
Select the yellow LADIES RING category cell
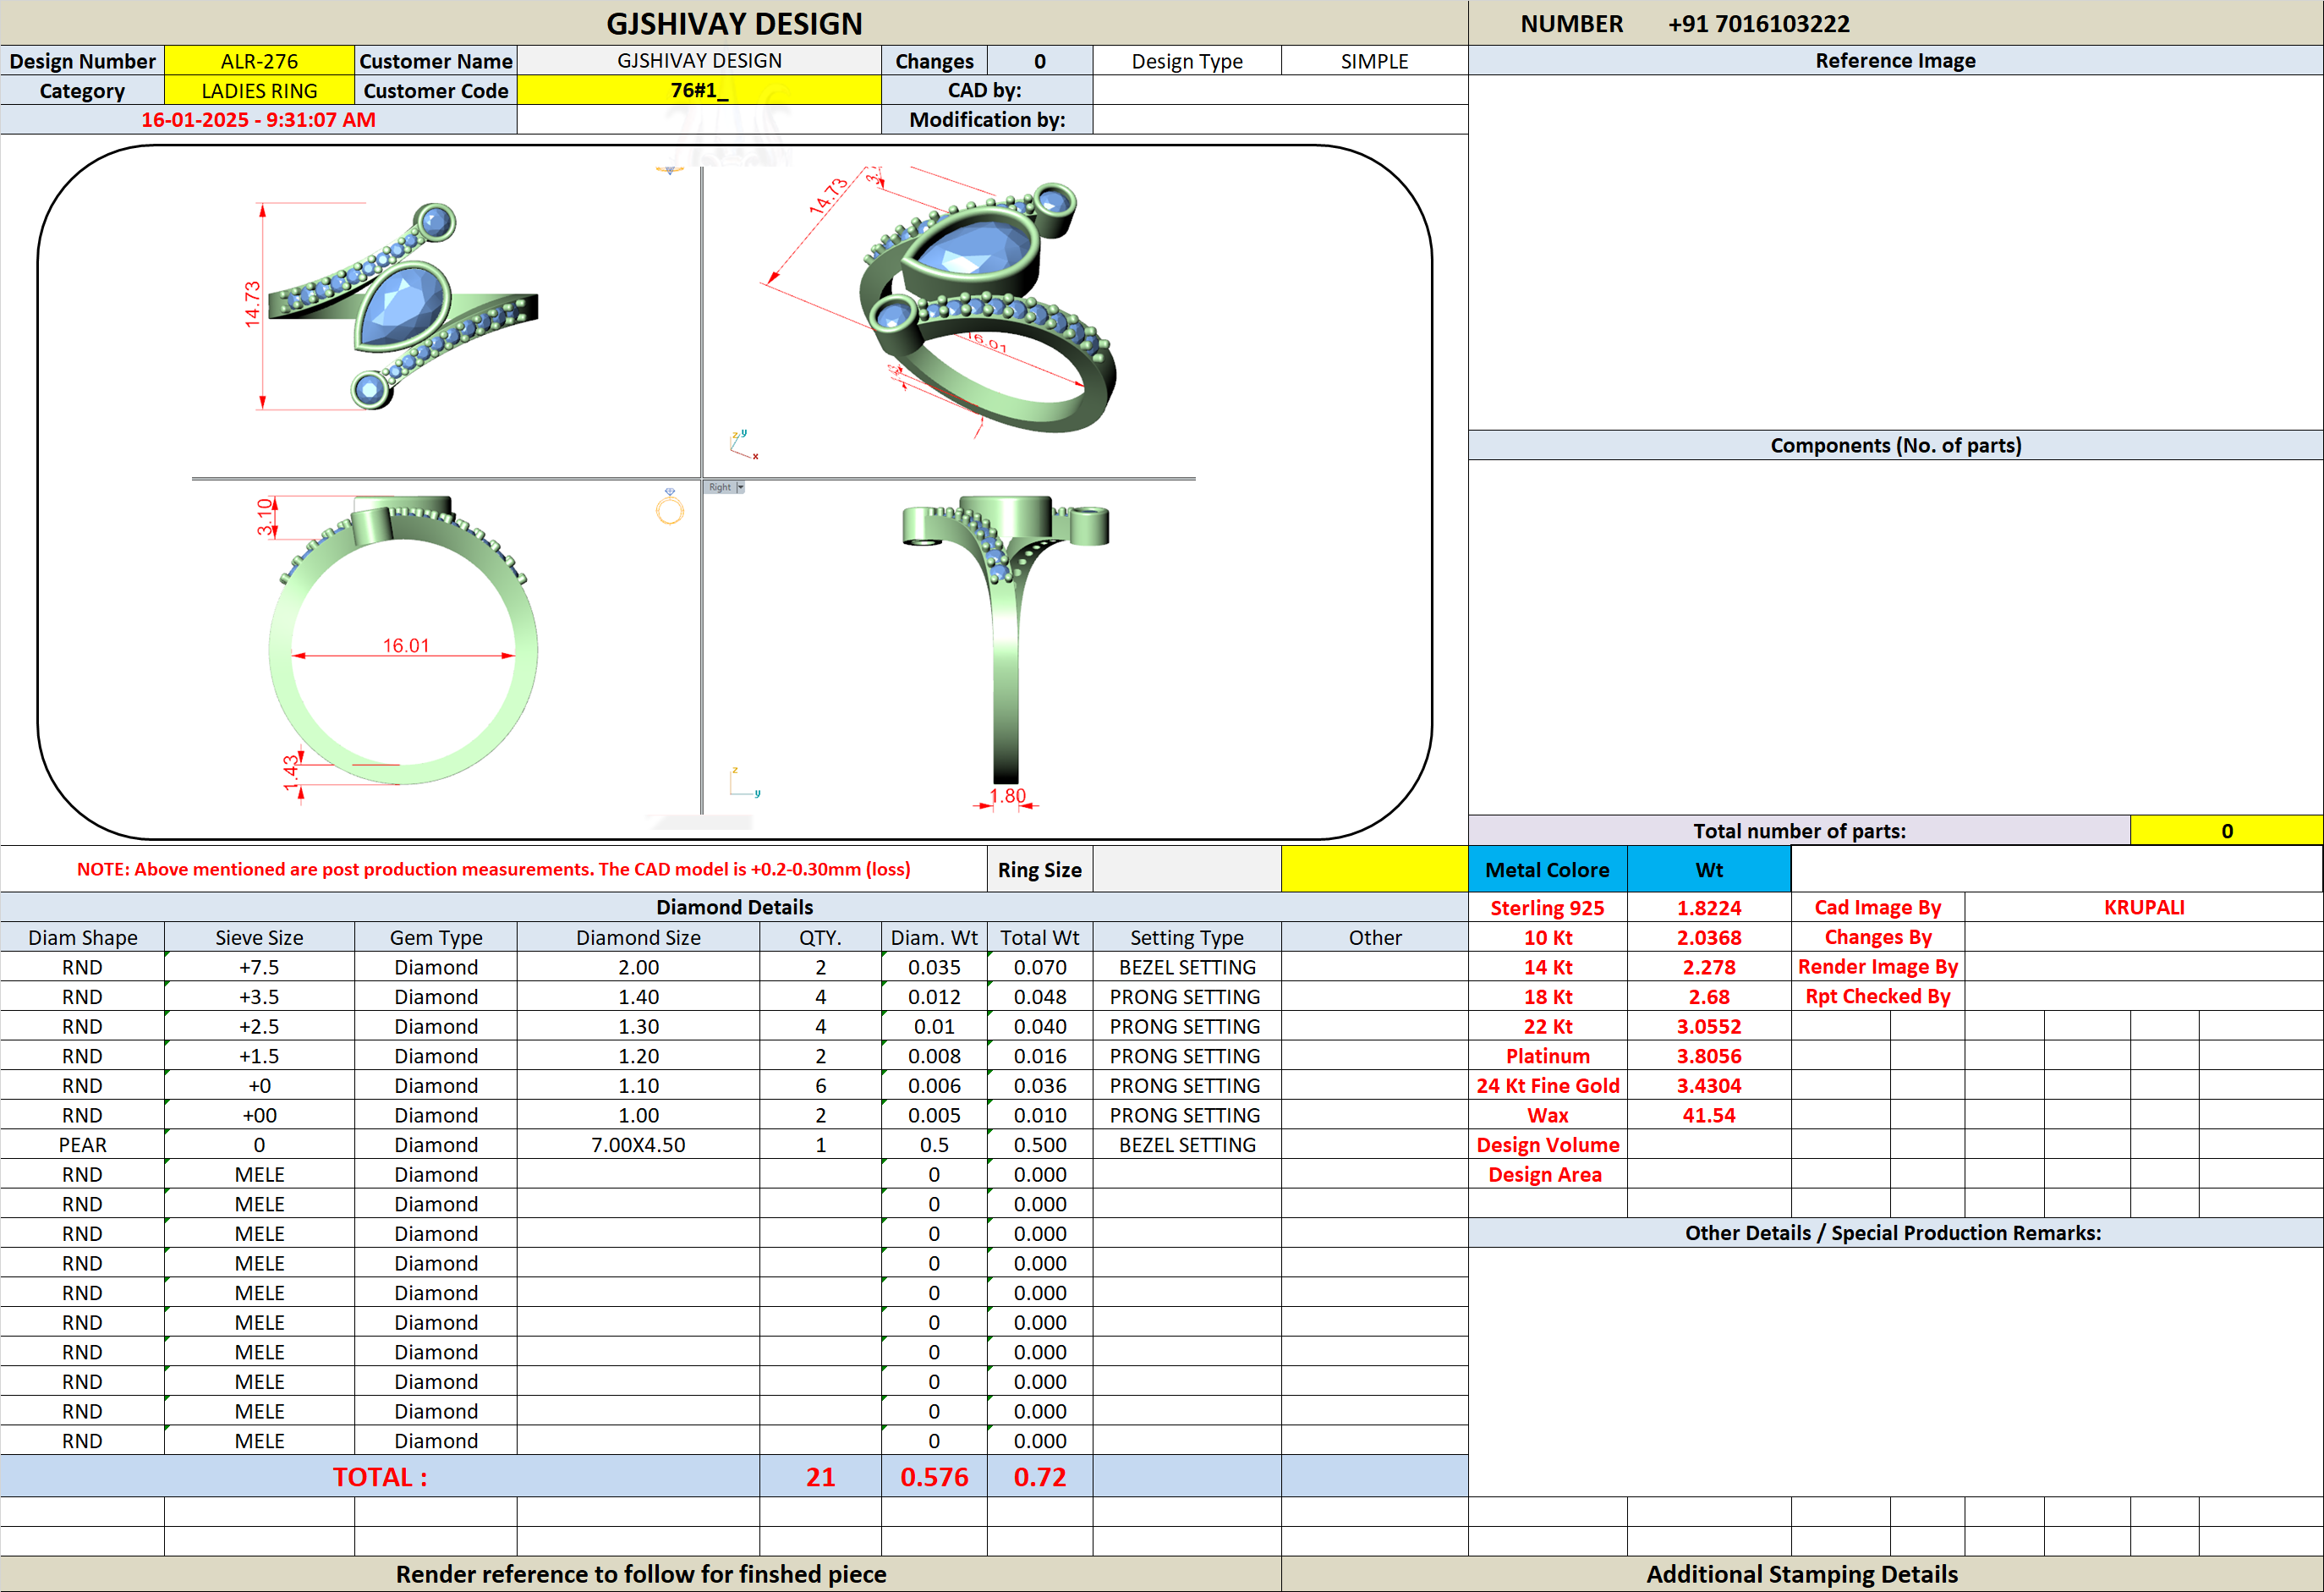[x=259, y=91]
